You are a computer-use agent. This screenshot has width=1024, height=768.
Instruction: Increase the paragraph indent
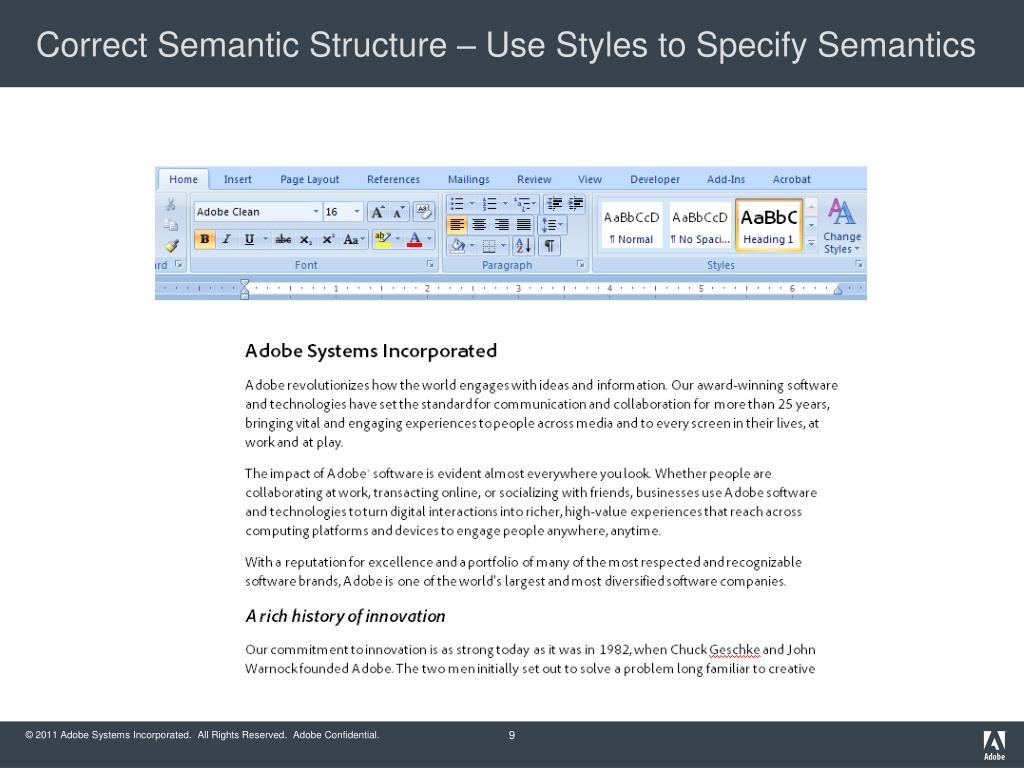575,204
